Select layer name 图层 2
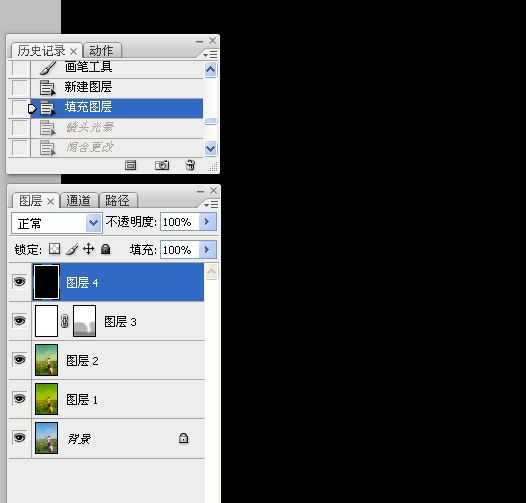The image size is (526, 503). click(82, 361)
